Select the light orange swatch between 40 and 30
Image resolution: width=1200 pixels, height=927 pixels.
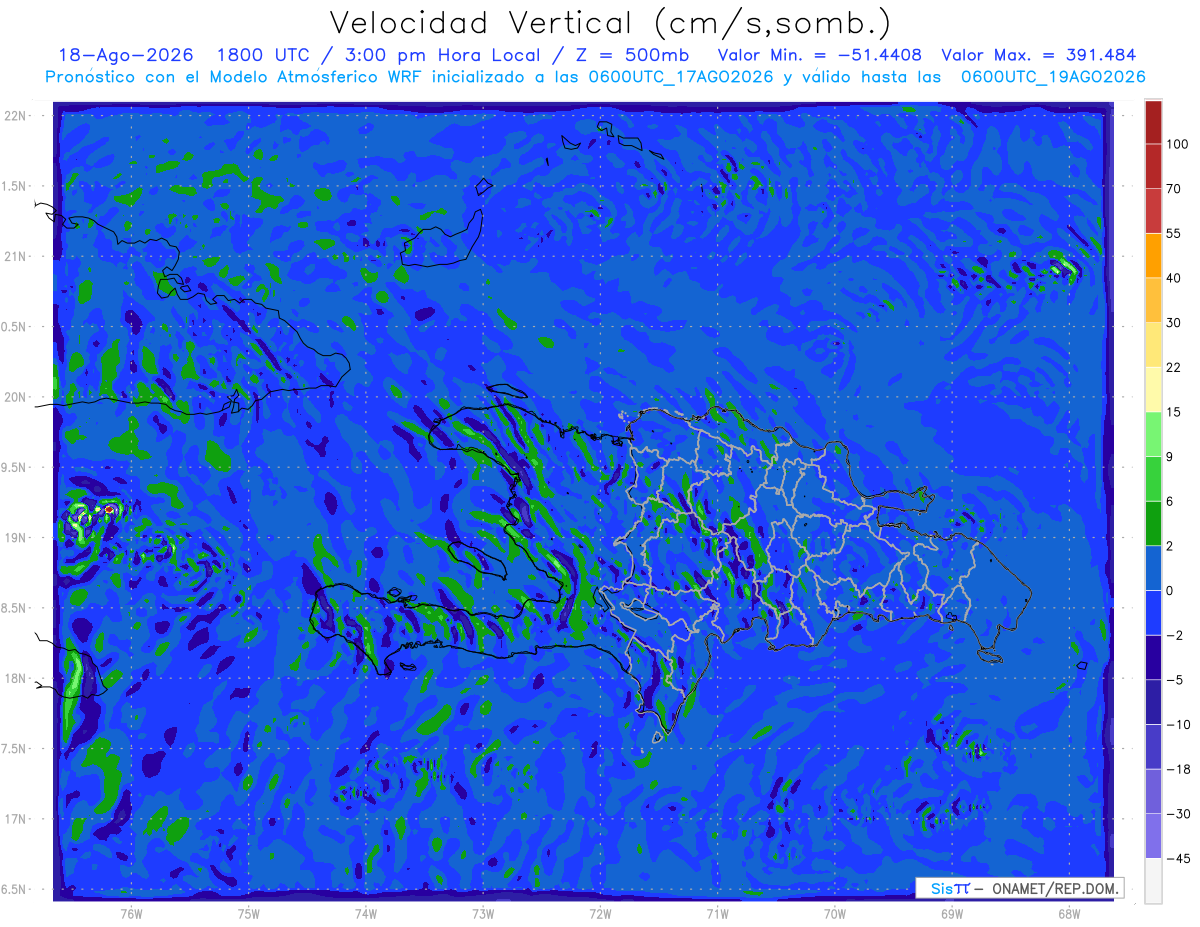(1153, 300)
